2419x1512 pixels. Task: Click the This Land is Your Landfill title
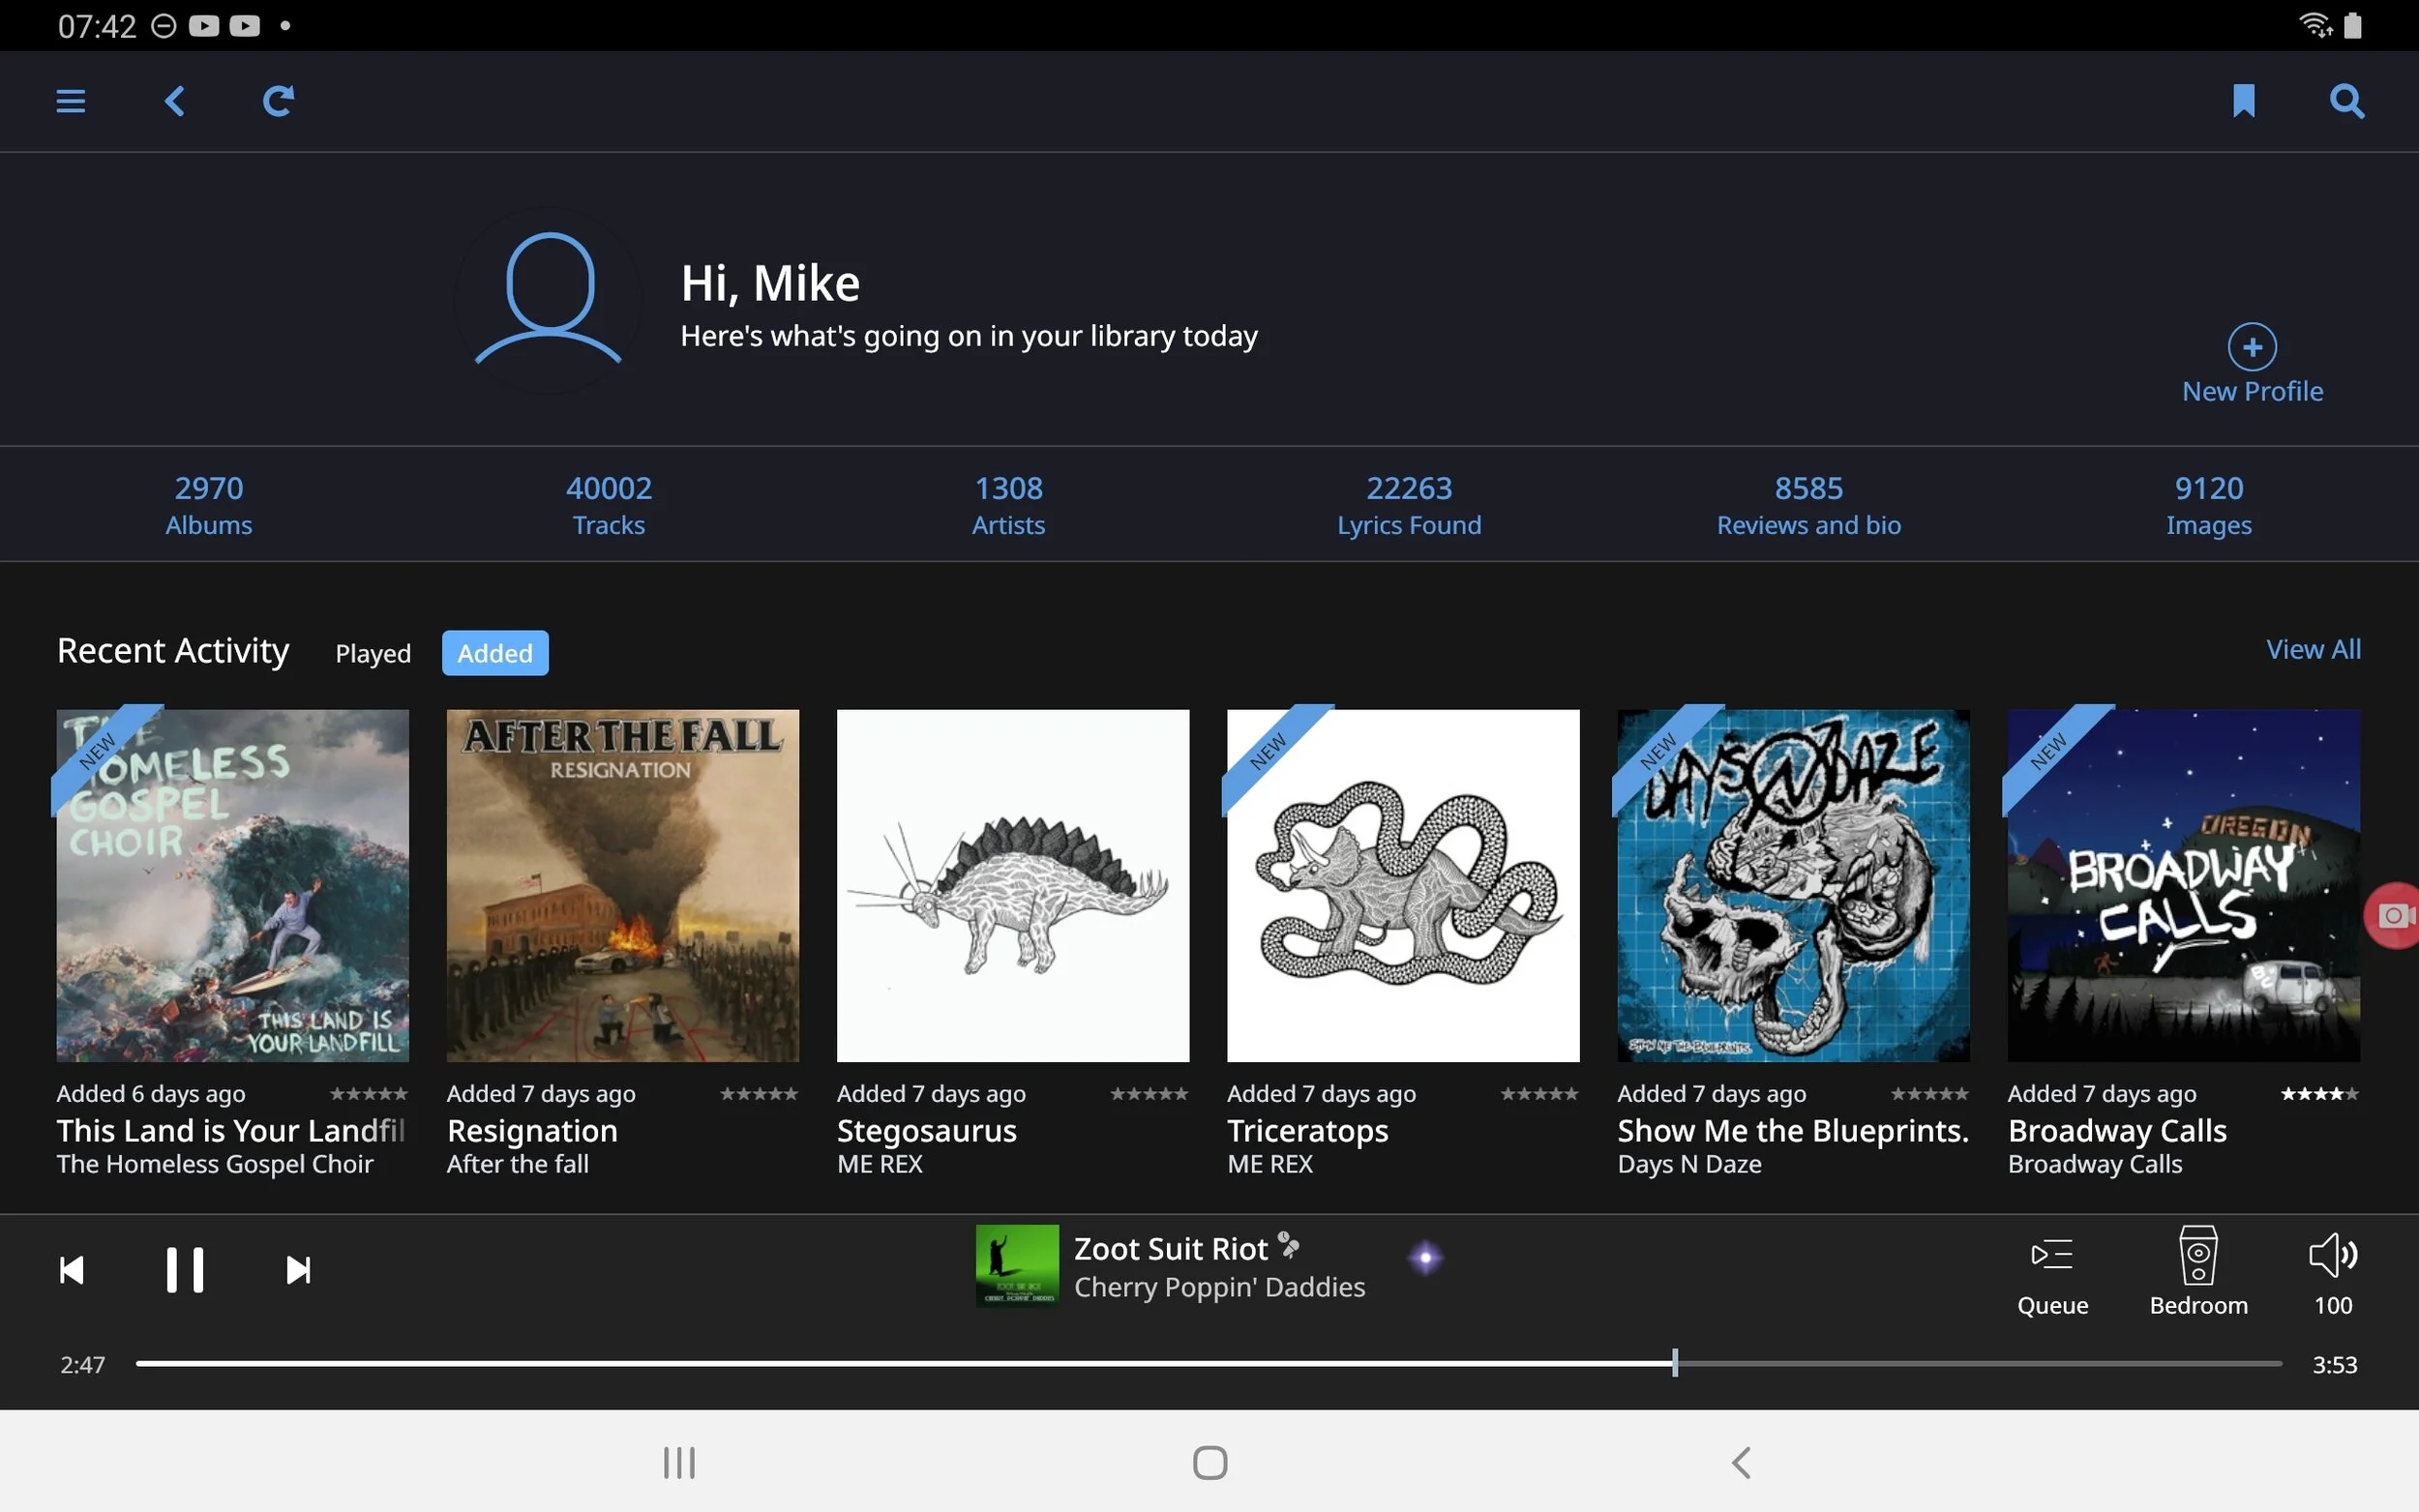[x=231, y=1131]
